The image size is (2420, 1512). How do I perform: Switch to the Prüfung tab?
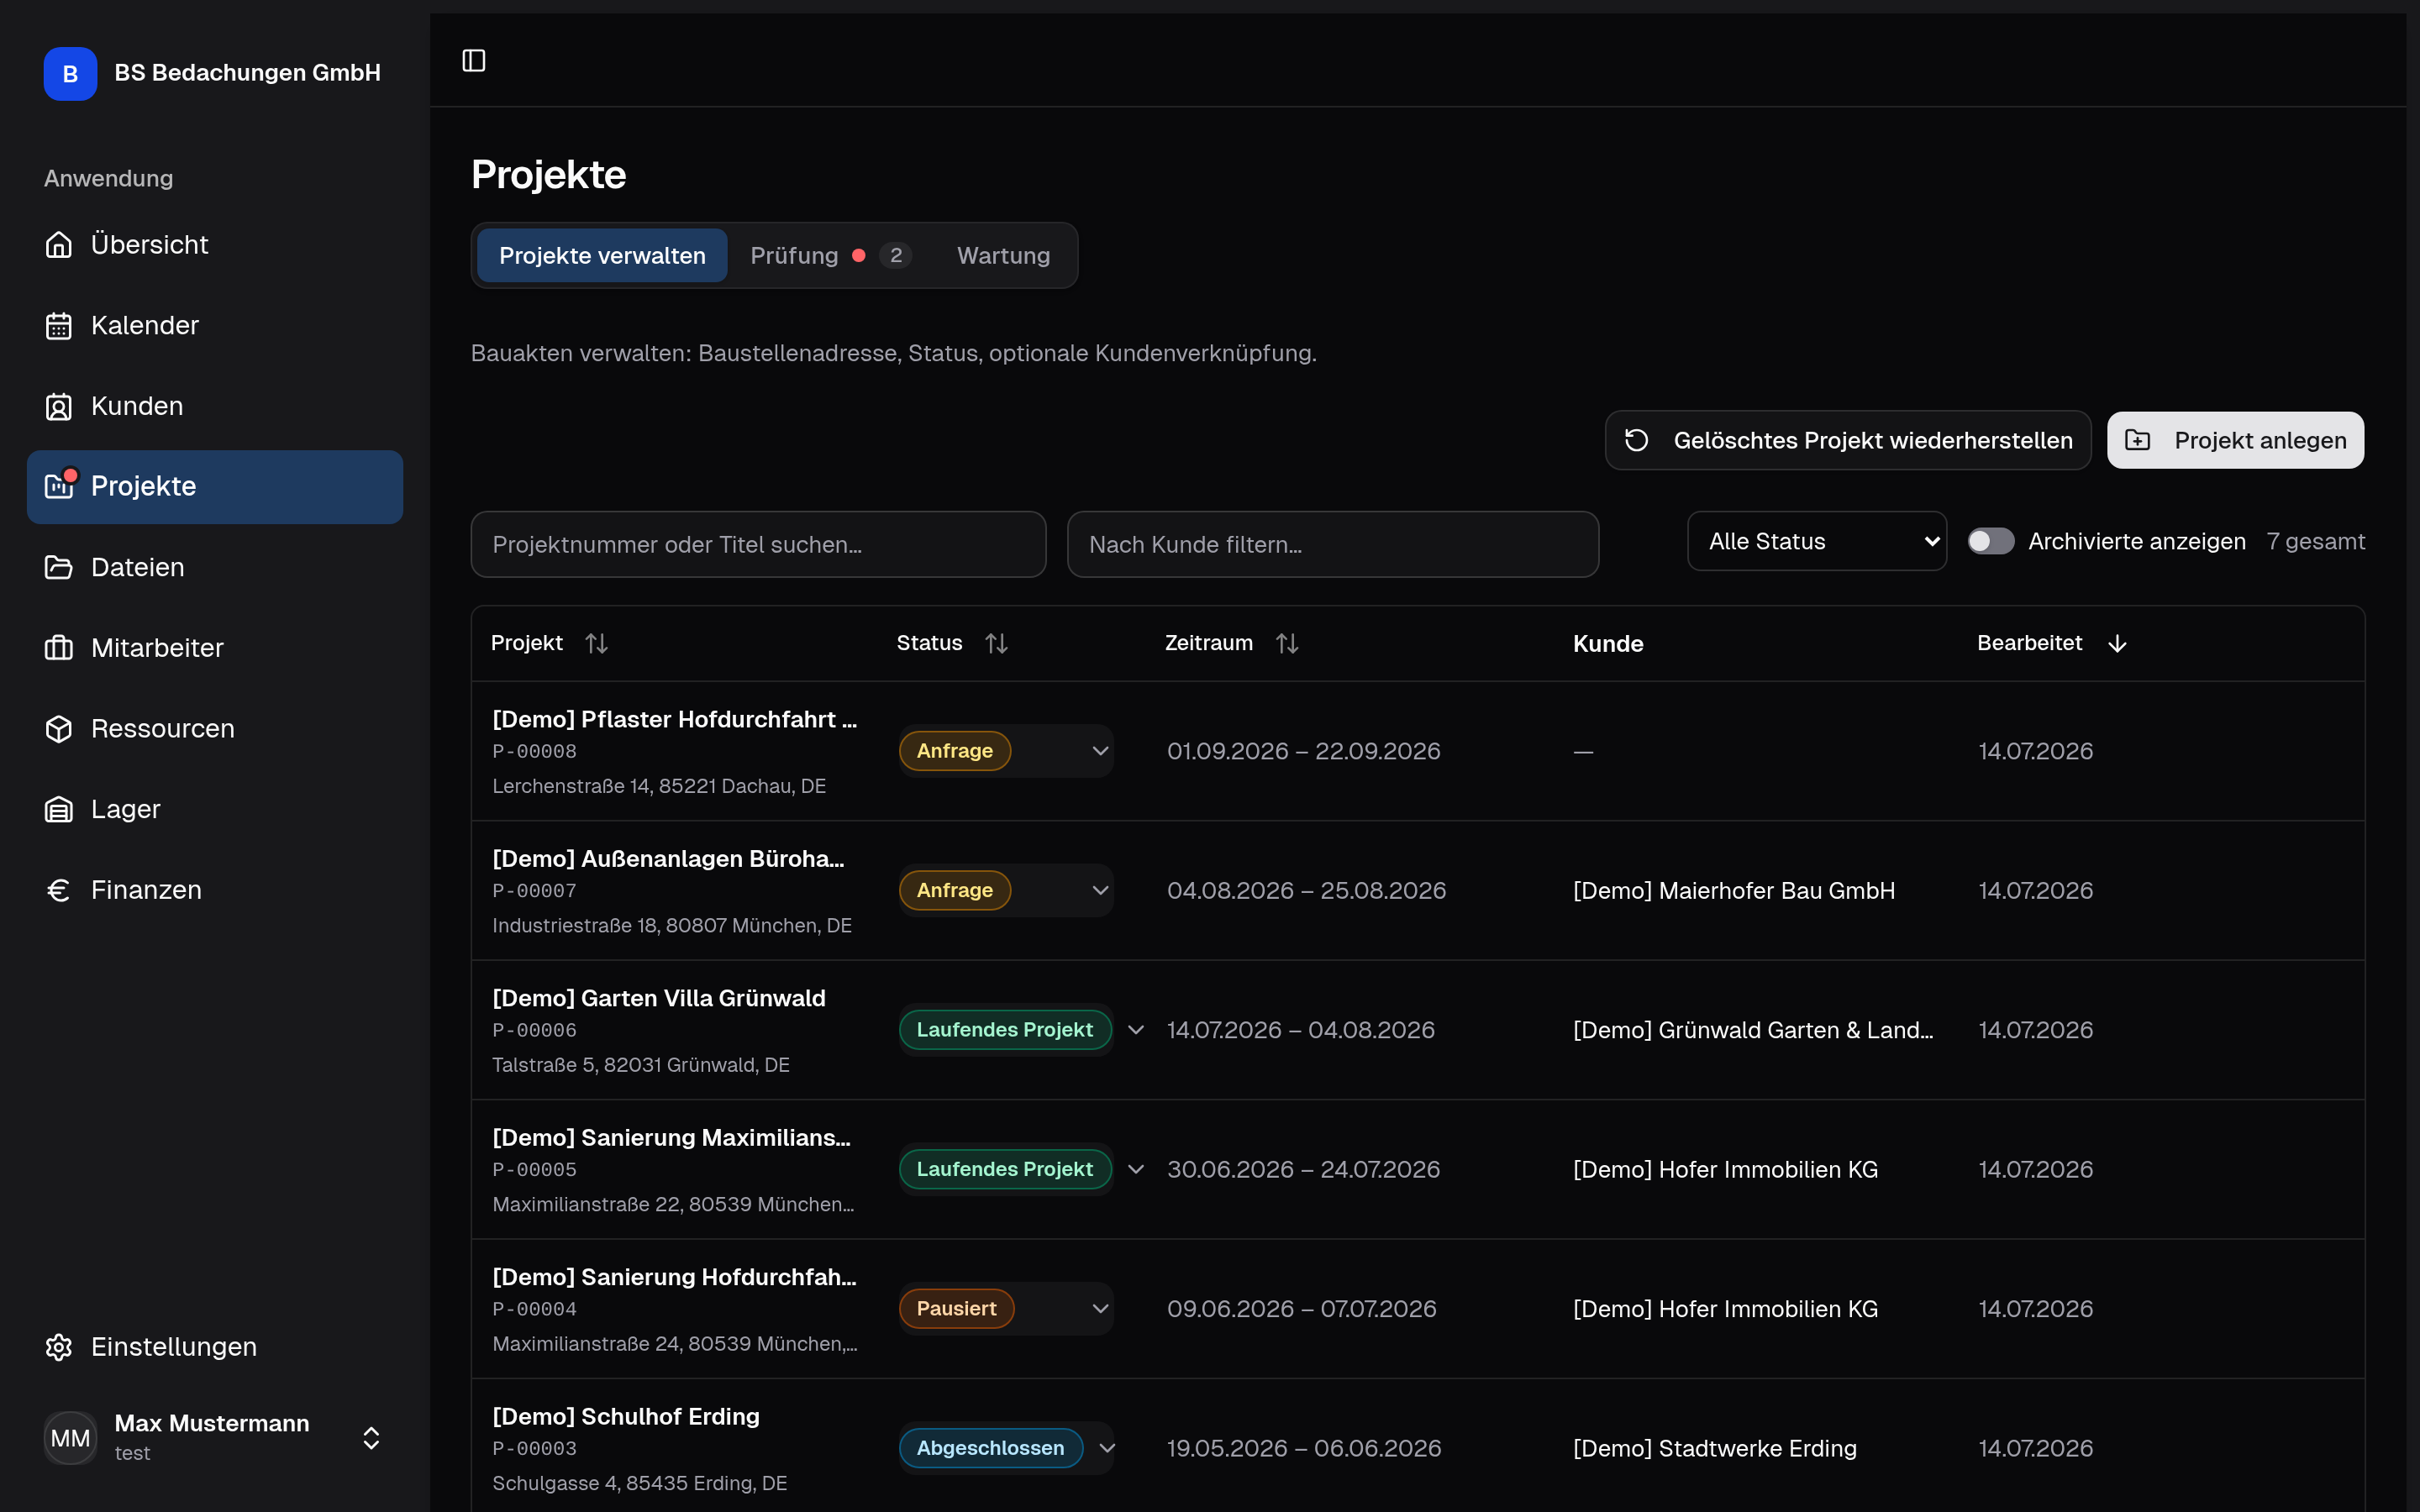coord(830,255)
